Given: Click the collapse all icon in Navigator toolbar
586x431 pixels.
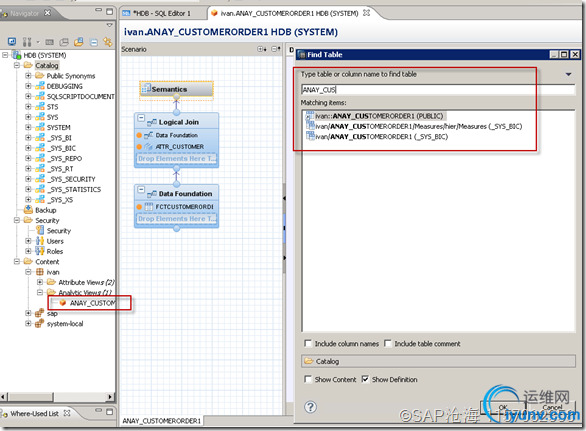Looking at the screenshot, I should click(94, 42).
